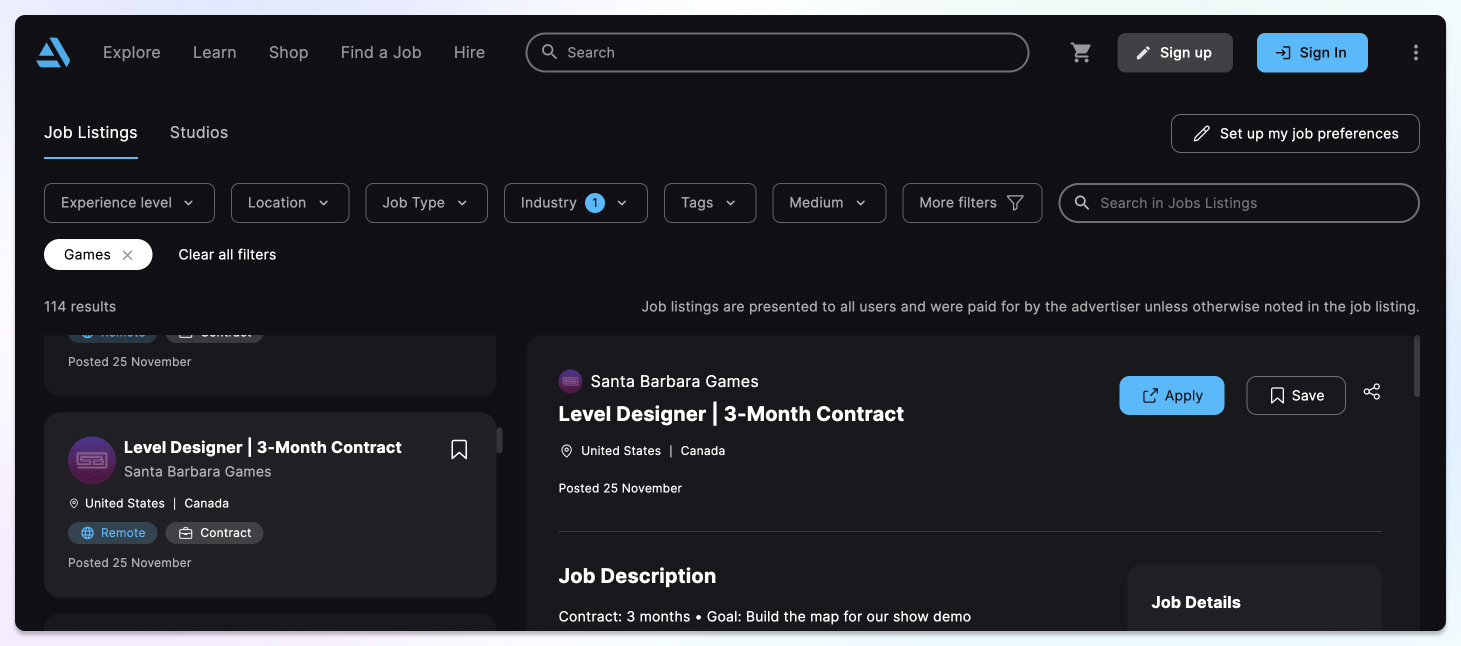Image resolution: width=1461 pixels, height=646 pixels.
Task: Bookmark the Level Designer job card
Action: click(x=459, y=450)
